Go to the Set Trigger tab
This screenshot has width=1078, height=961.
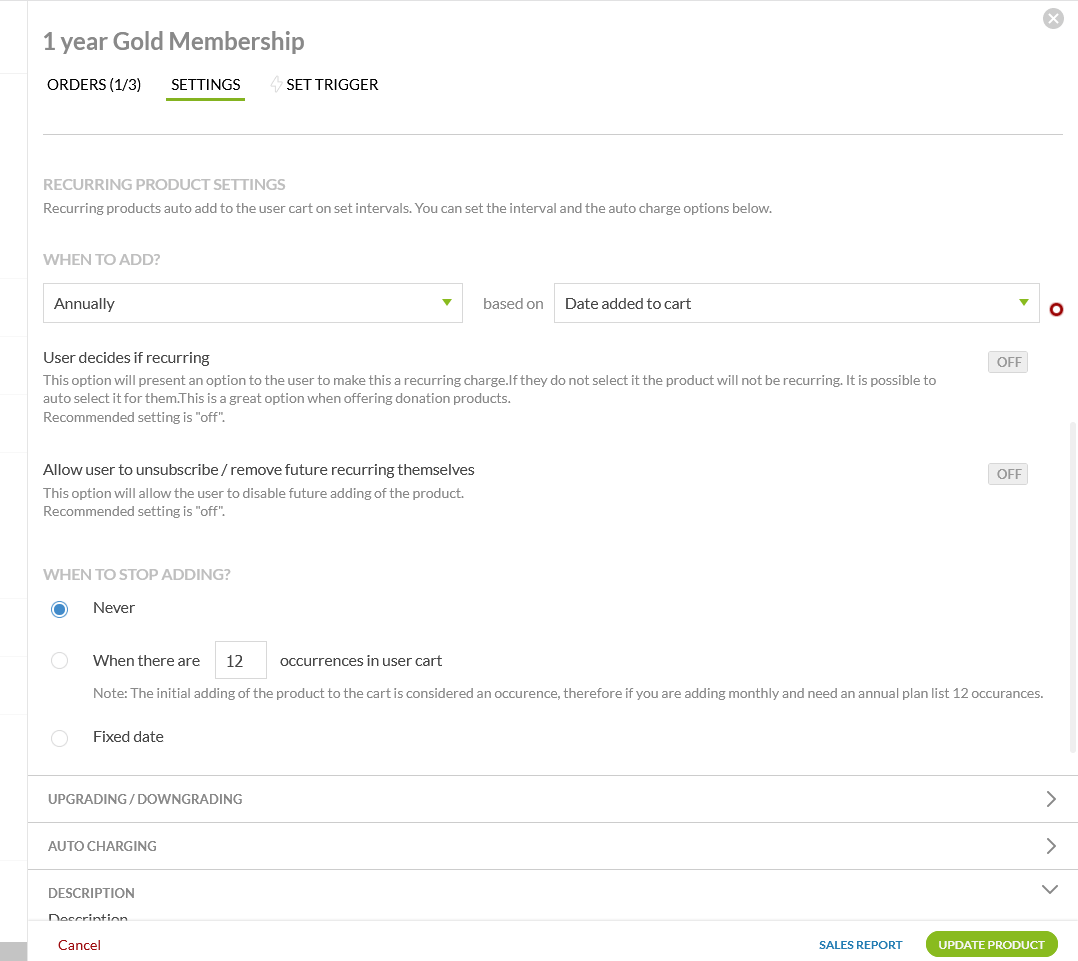click(x=332, y=85)
